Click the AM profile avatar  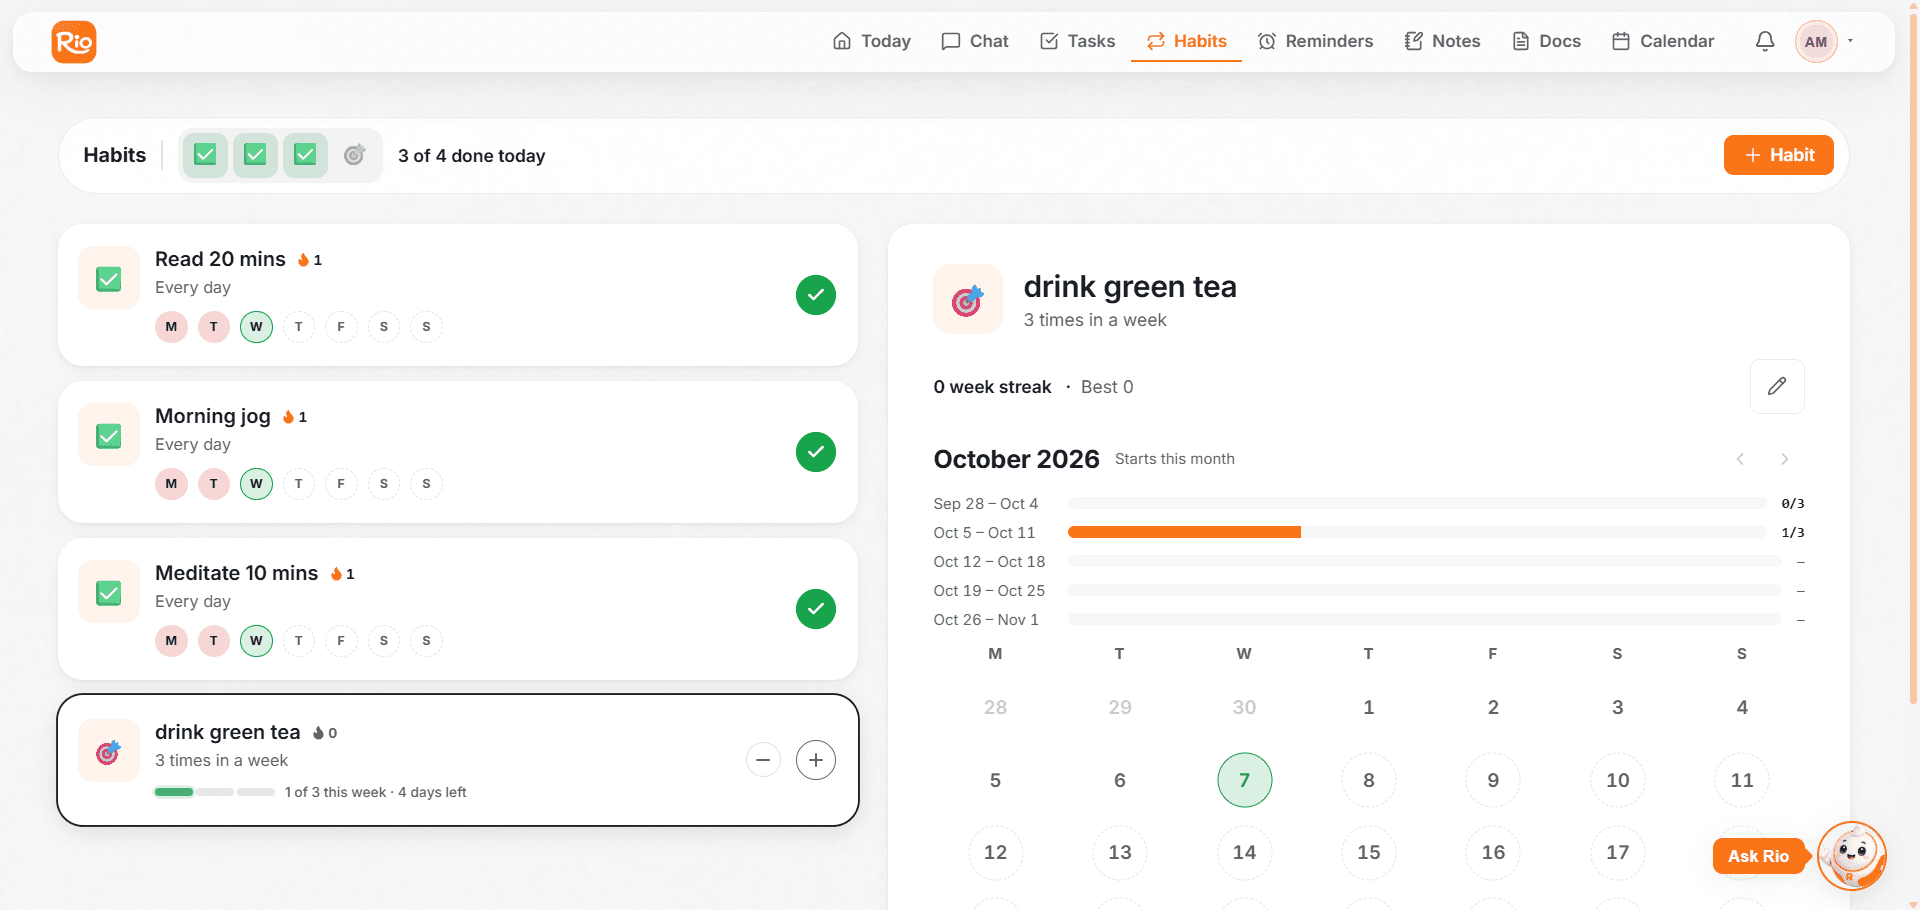pos(1816,42)
